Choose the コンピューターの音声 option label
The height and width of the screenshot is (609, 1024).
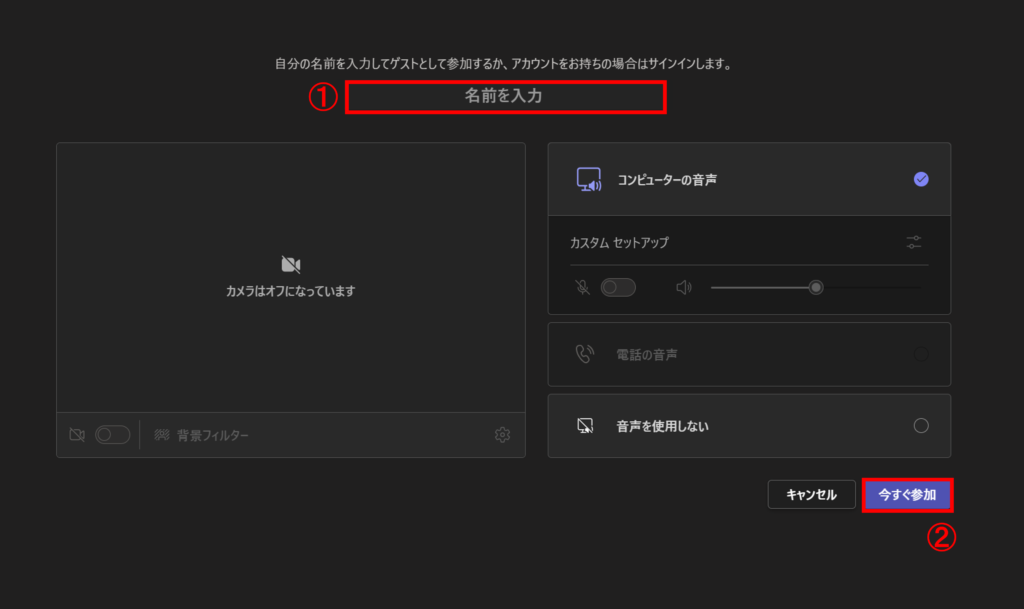[x=666, y=180]
